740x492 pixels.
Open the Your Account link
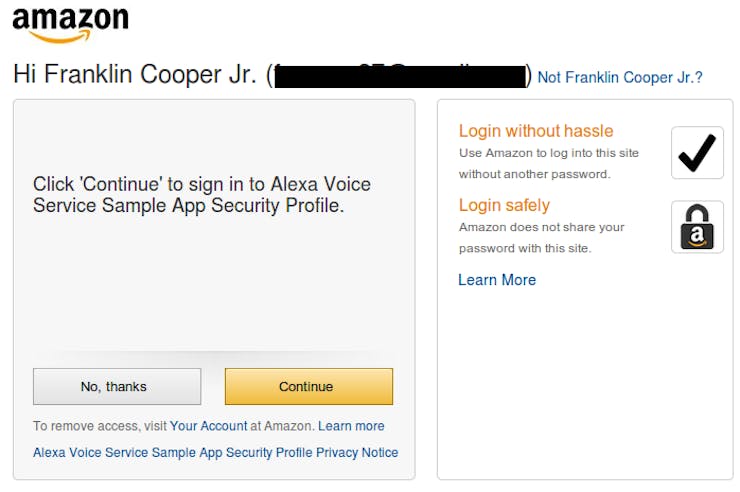pyautogui.click(x=208, y=426)
